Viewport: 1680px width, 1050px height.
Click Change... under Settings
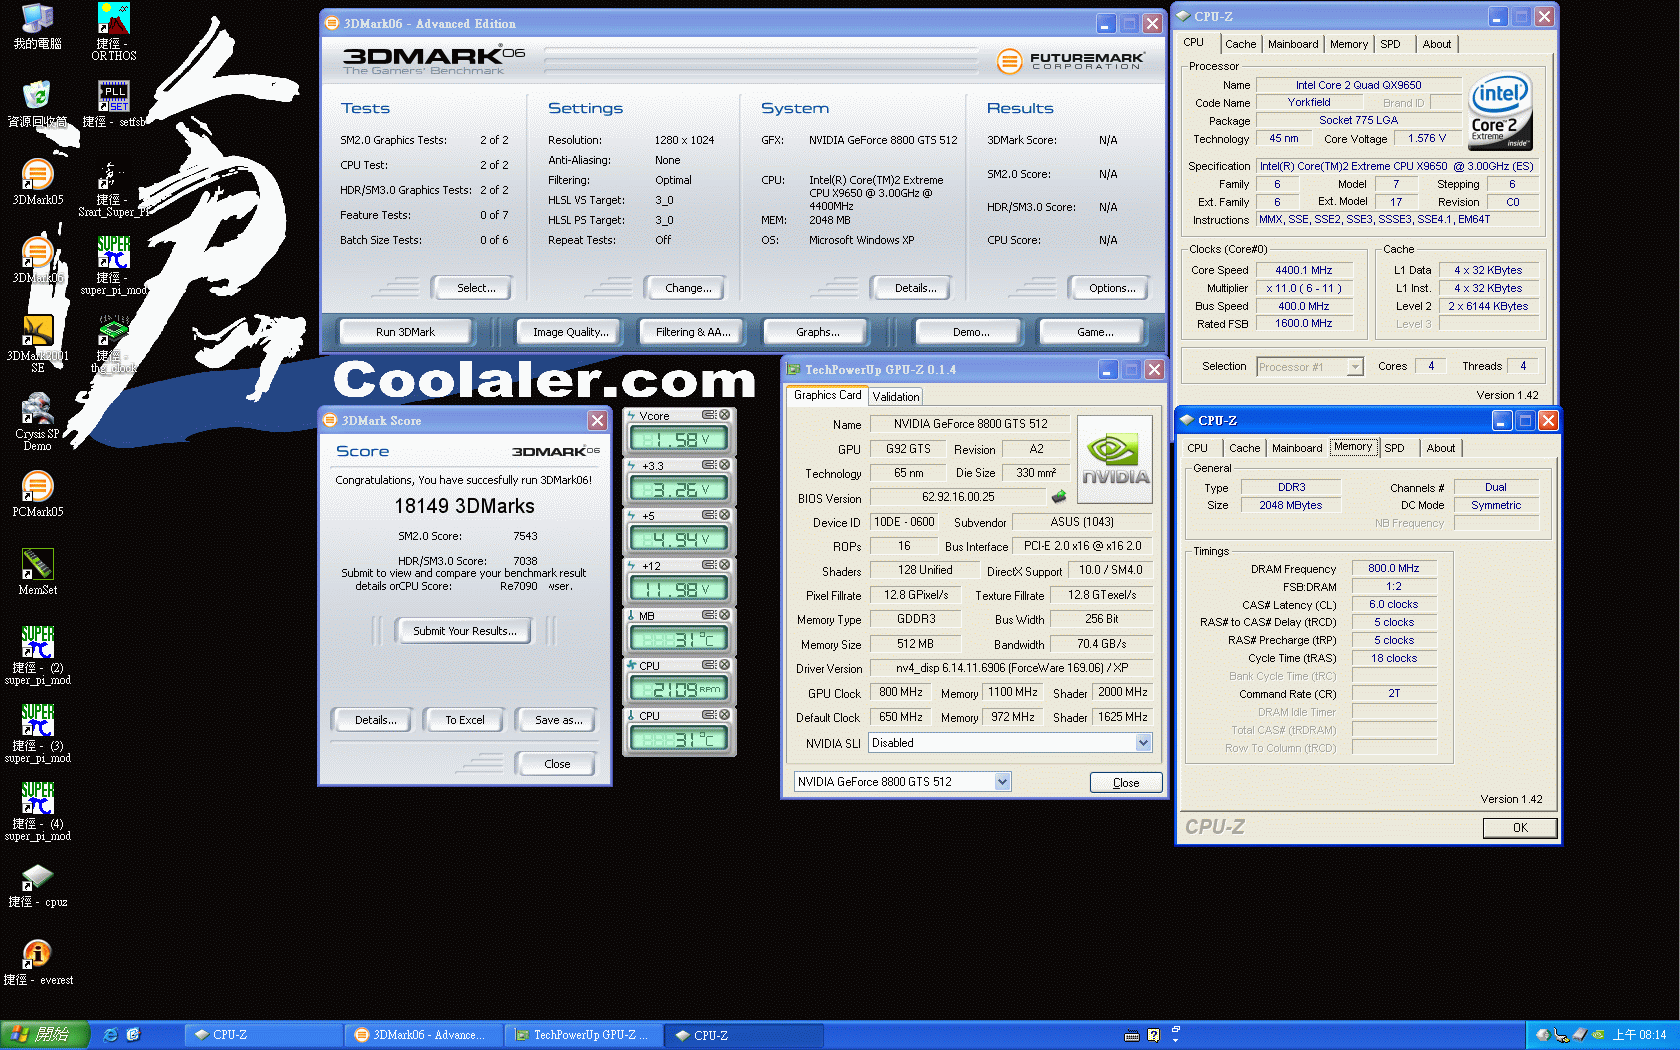[x=688, y=288]
